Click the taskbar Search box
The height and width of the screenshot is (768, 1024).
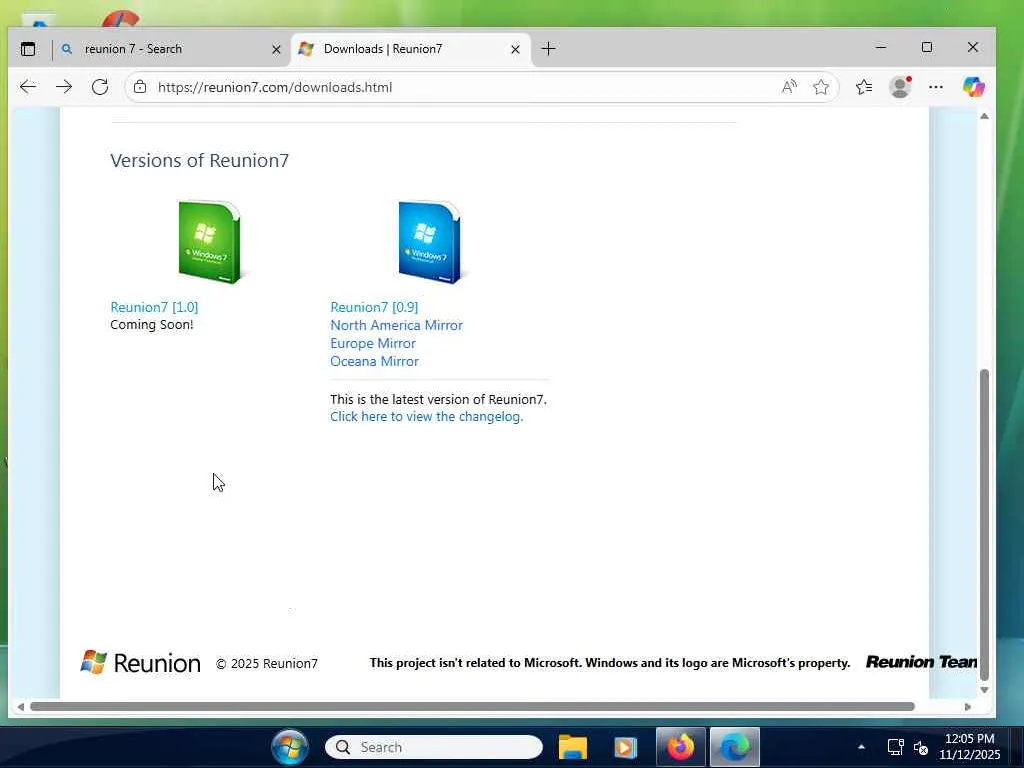tap(434, 747)
